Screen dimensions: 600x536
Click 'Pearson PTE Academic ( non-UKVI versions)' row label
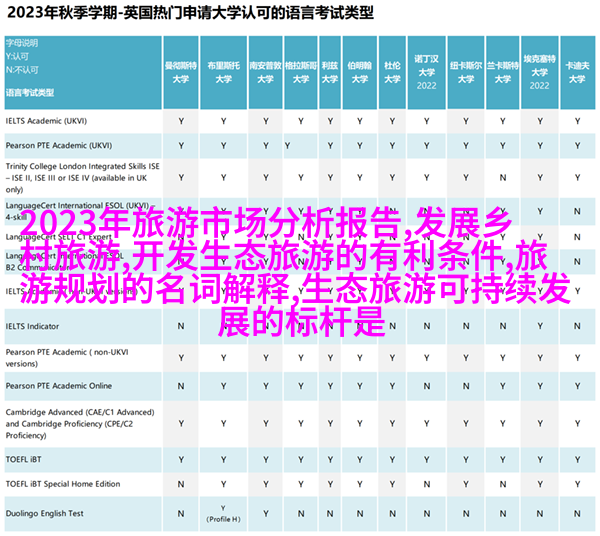coord(67,358)
